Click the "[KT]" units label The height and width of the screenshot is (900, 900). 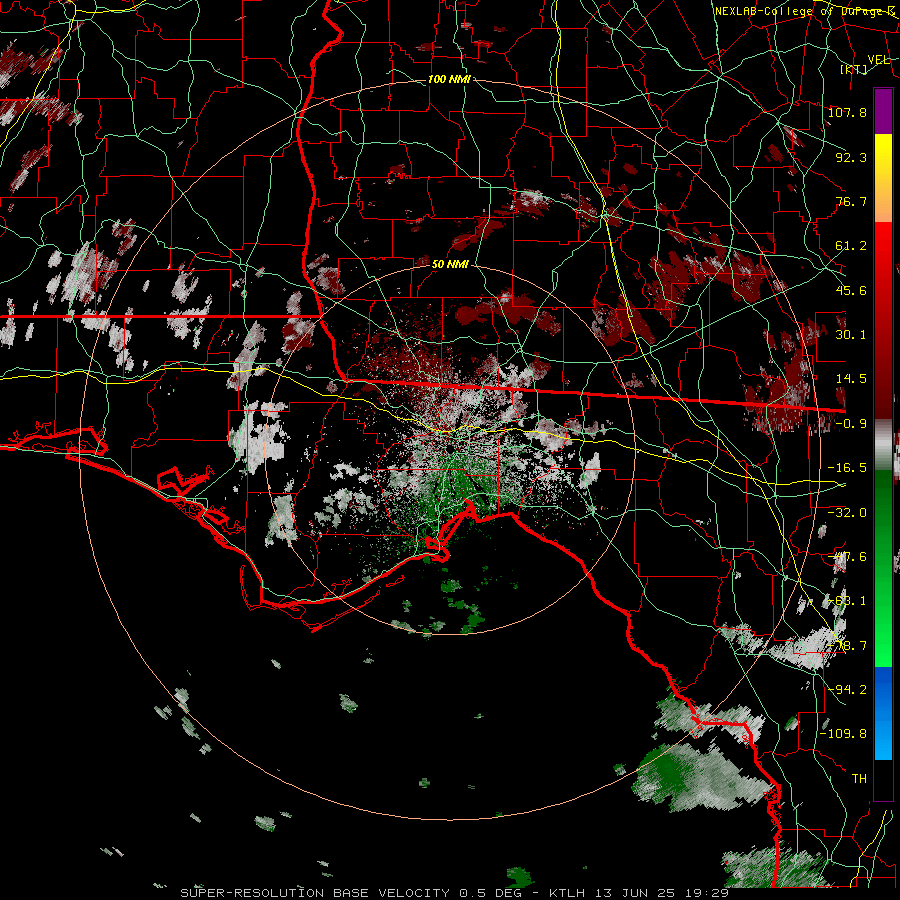tap(854, 69)
